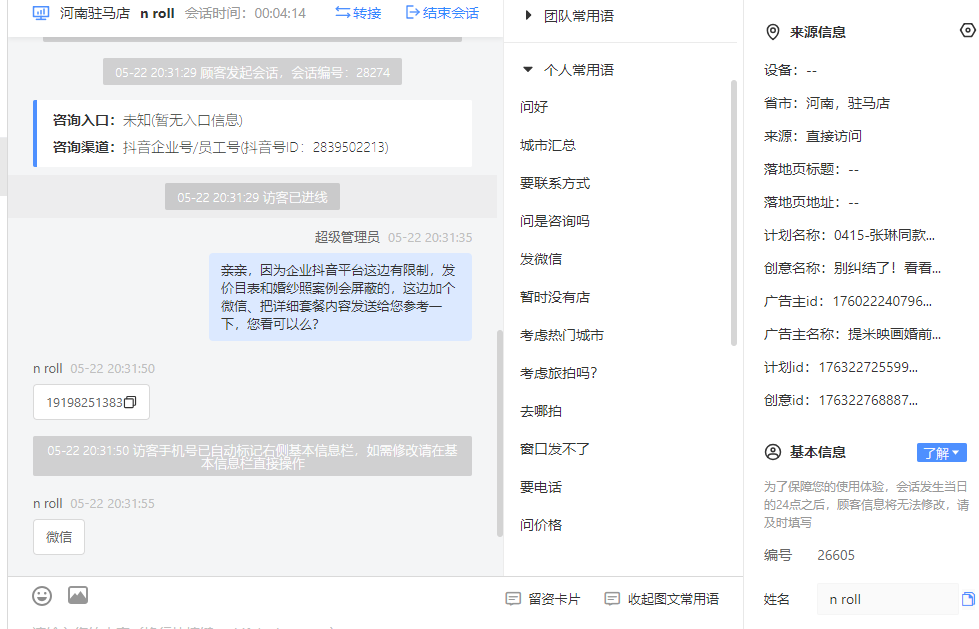Screen dimensions: 979x629
Task: Click the 来源 直接访问 line
Action: pos(813,137)
